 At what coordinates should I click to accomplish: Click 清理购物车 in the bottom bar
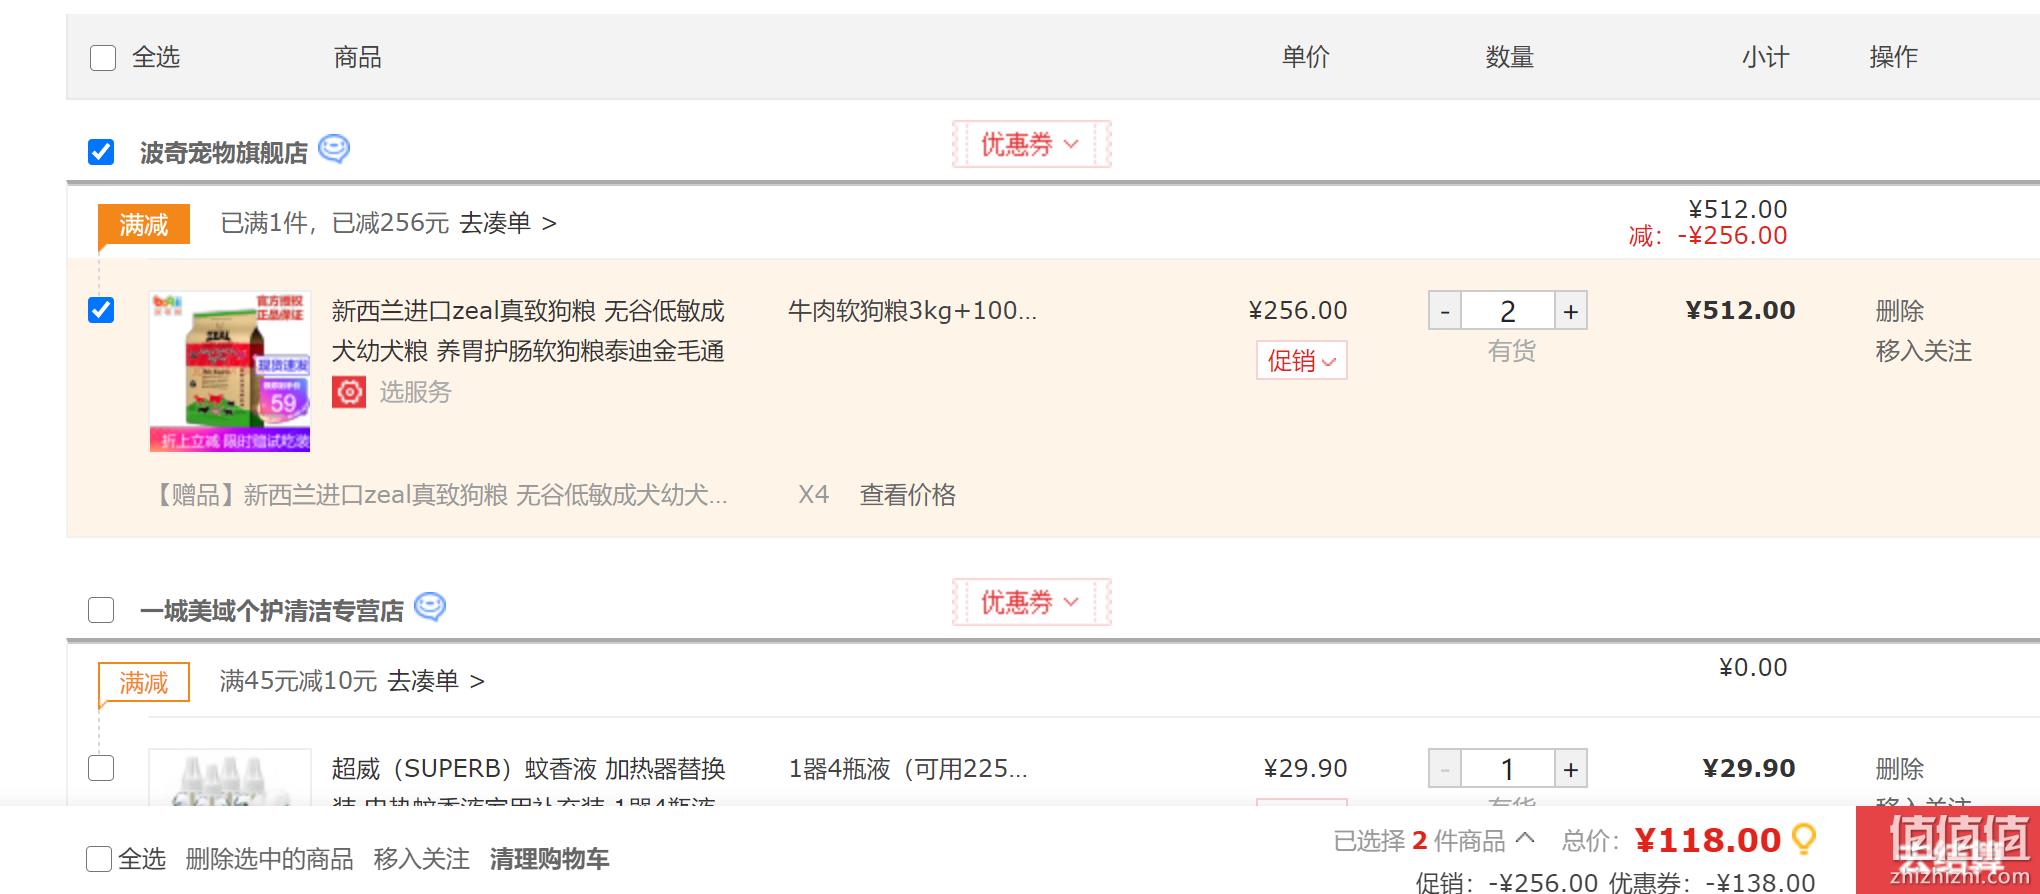coord(549,859)
